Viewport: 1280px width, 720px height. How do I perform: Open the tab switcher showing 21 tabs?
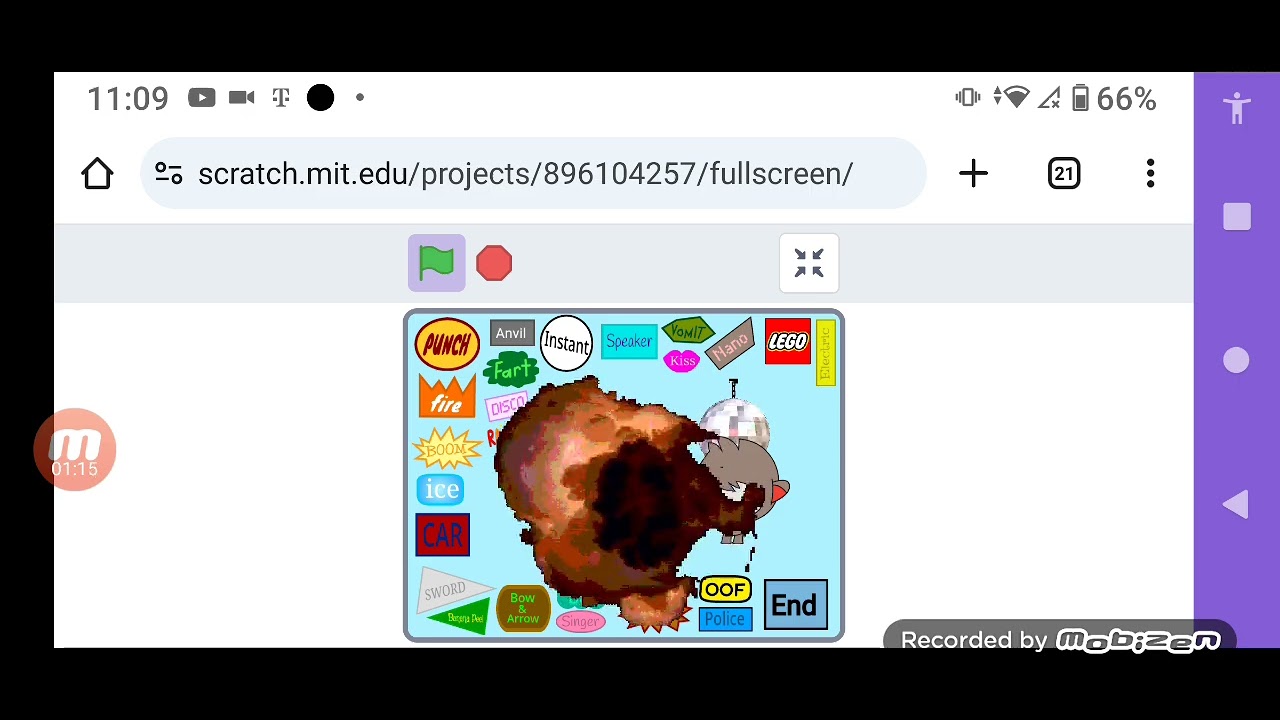click(1064, 174)
